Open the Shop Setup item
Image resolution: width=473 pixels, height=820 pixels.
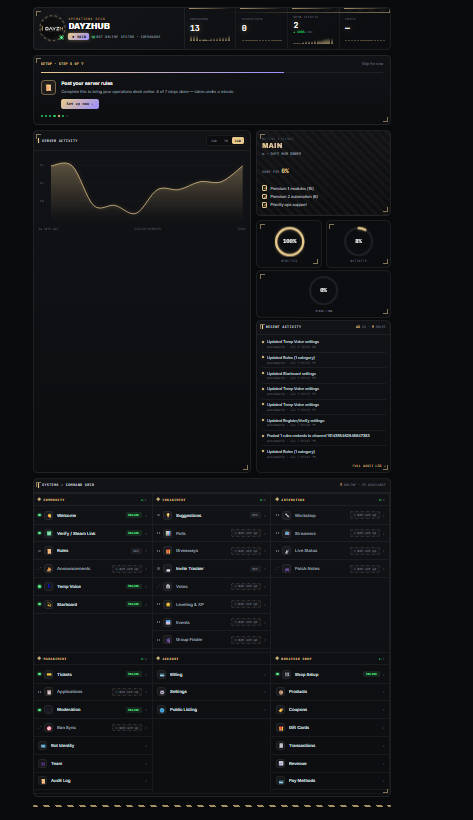[331, 675]
